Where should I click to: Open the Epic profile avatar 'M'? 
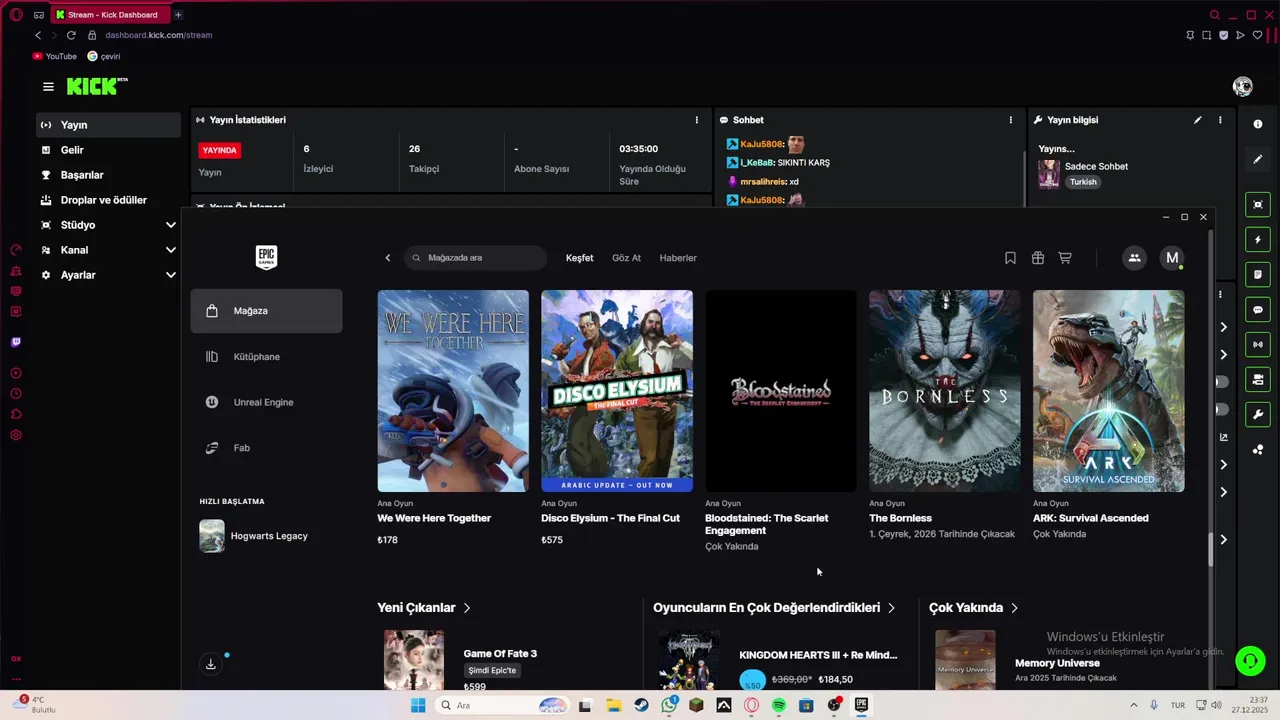point(1172,258)
